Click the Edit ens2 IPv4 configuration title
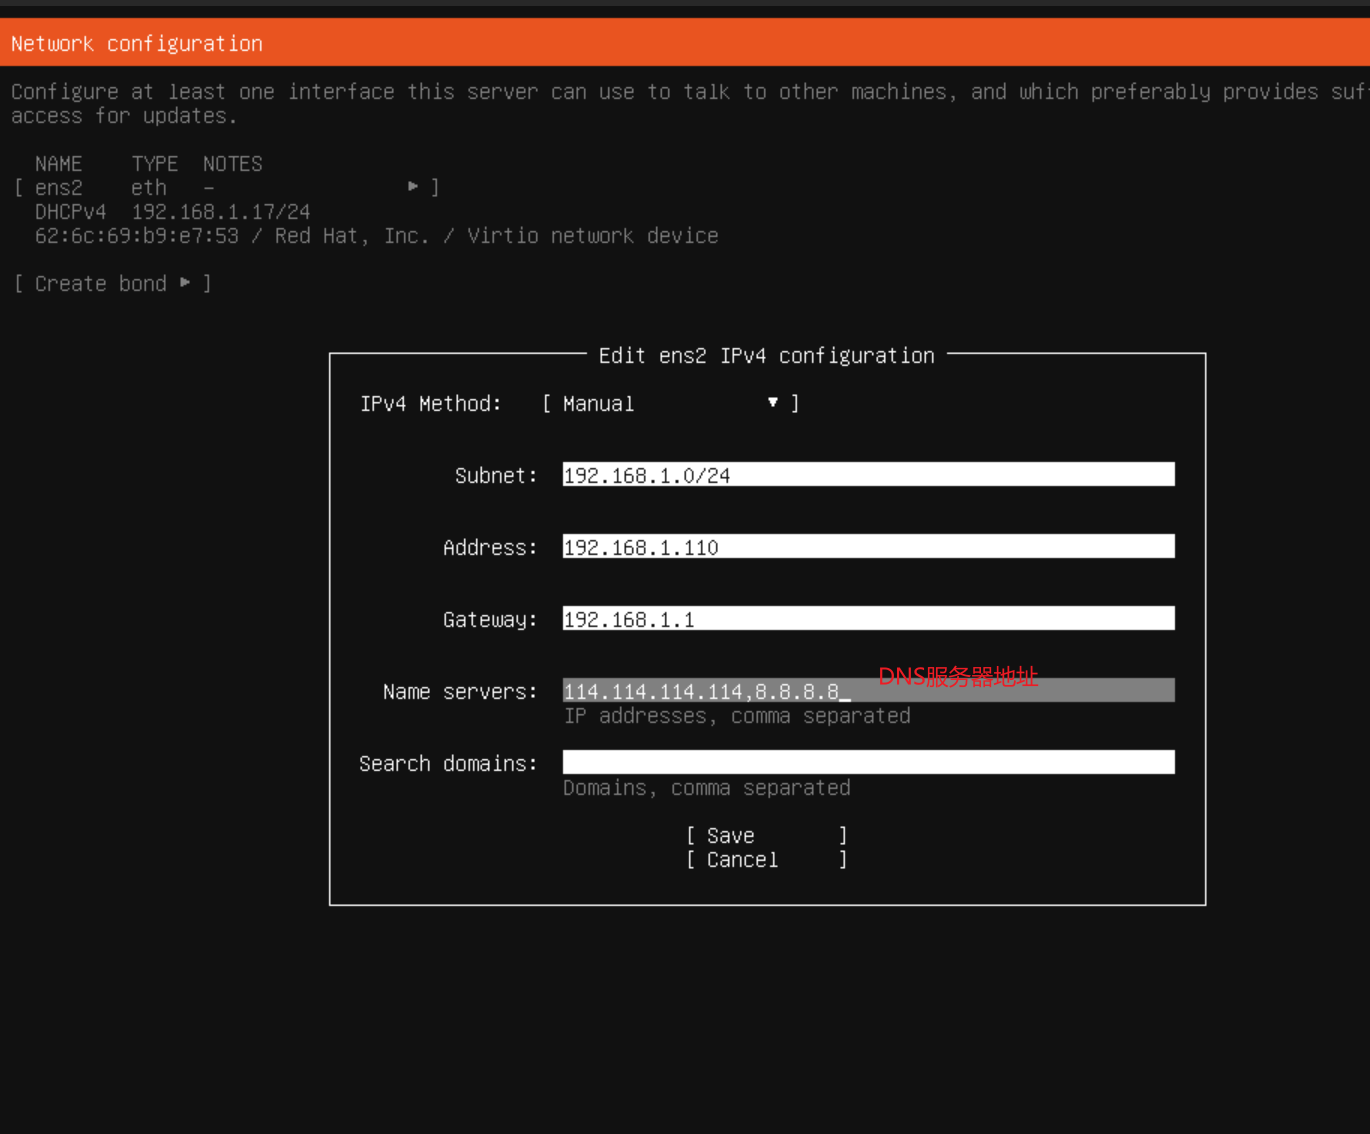This screenshot has height=1134, width=1370. (x=767, y=356)
